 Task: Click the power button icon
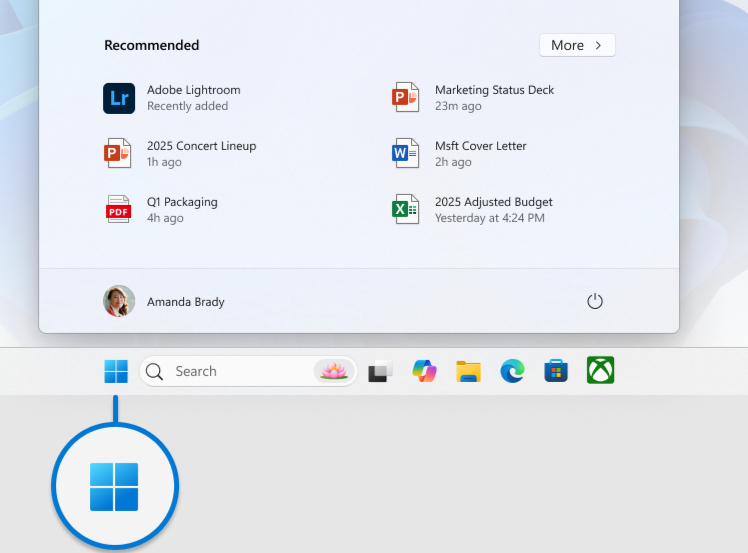[594, 302]
